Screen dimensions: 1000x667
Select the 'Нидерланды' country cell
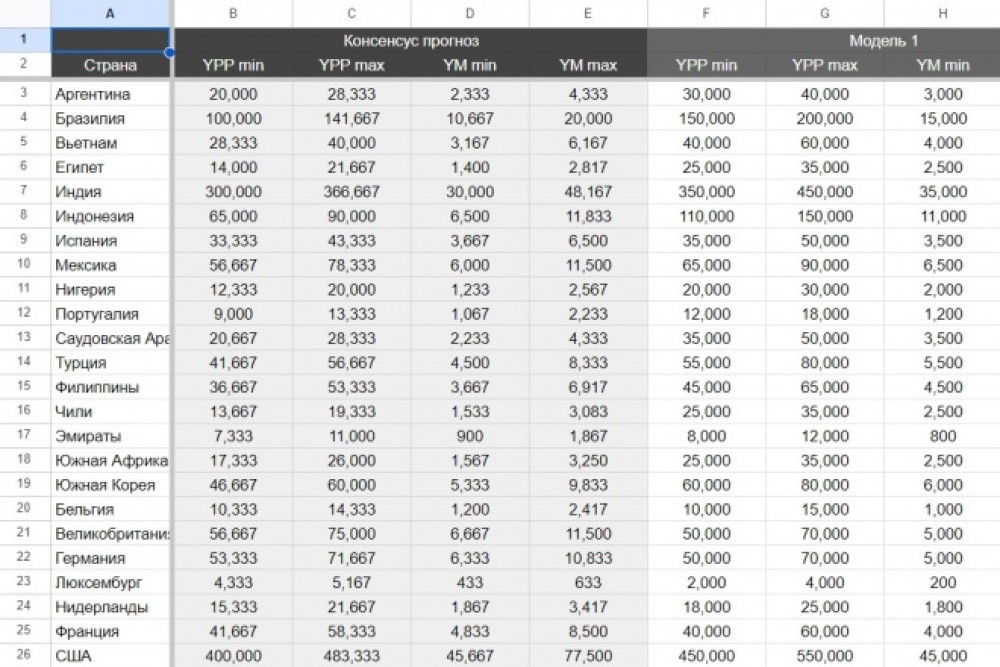110,607
